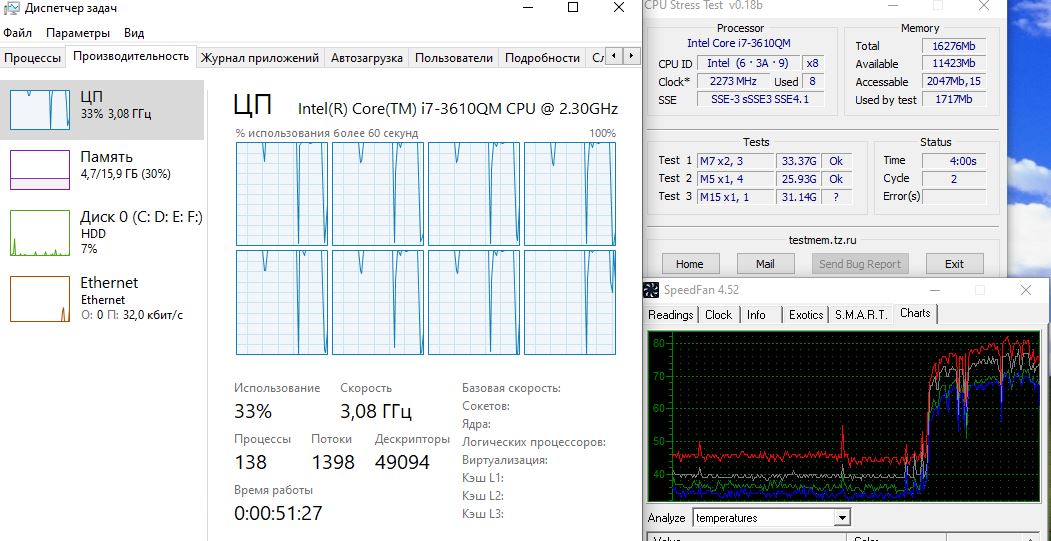Click the Clock value 2273 MHz
This screenshot has width=1051, height=541.
coord(734,82)
